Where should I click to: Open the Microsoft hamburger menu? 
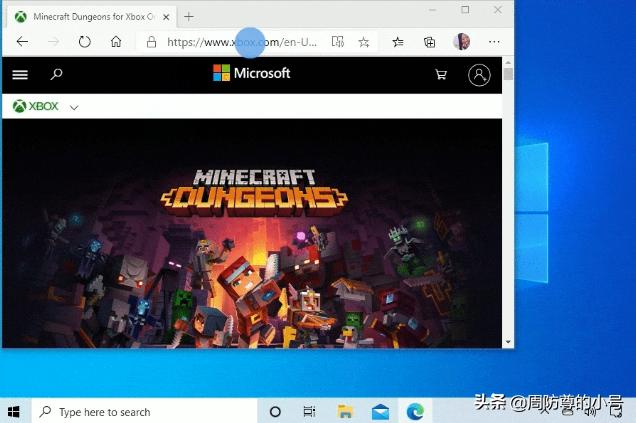pos(20,75)
